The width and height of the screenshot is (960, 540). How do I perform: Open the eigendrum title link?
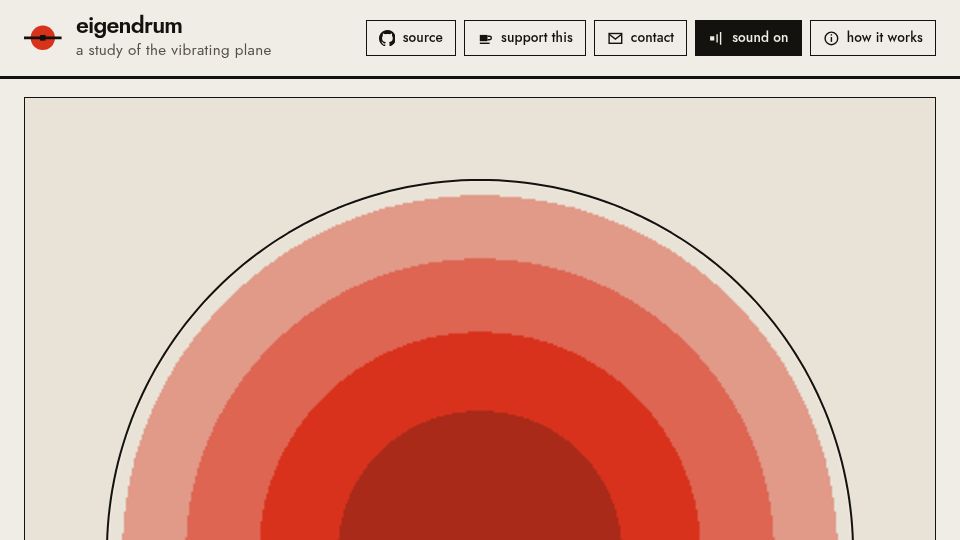click(x=129, y=26)
